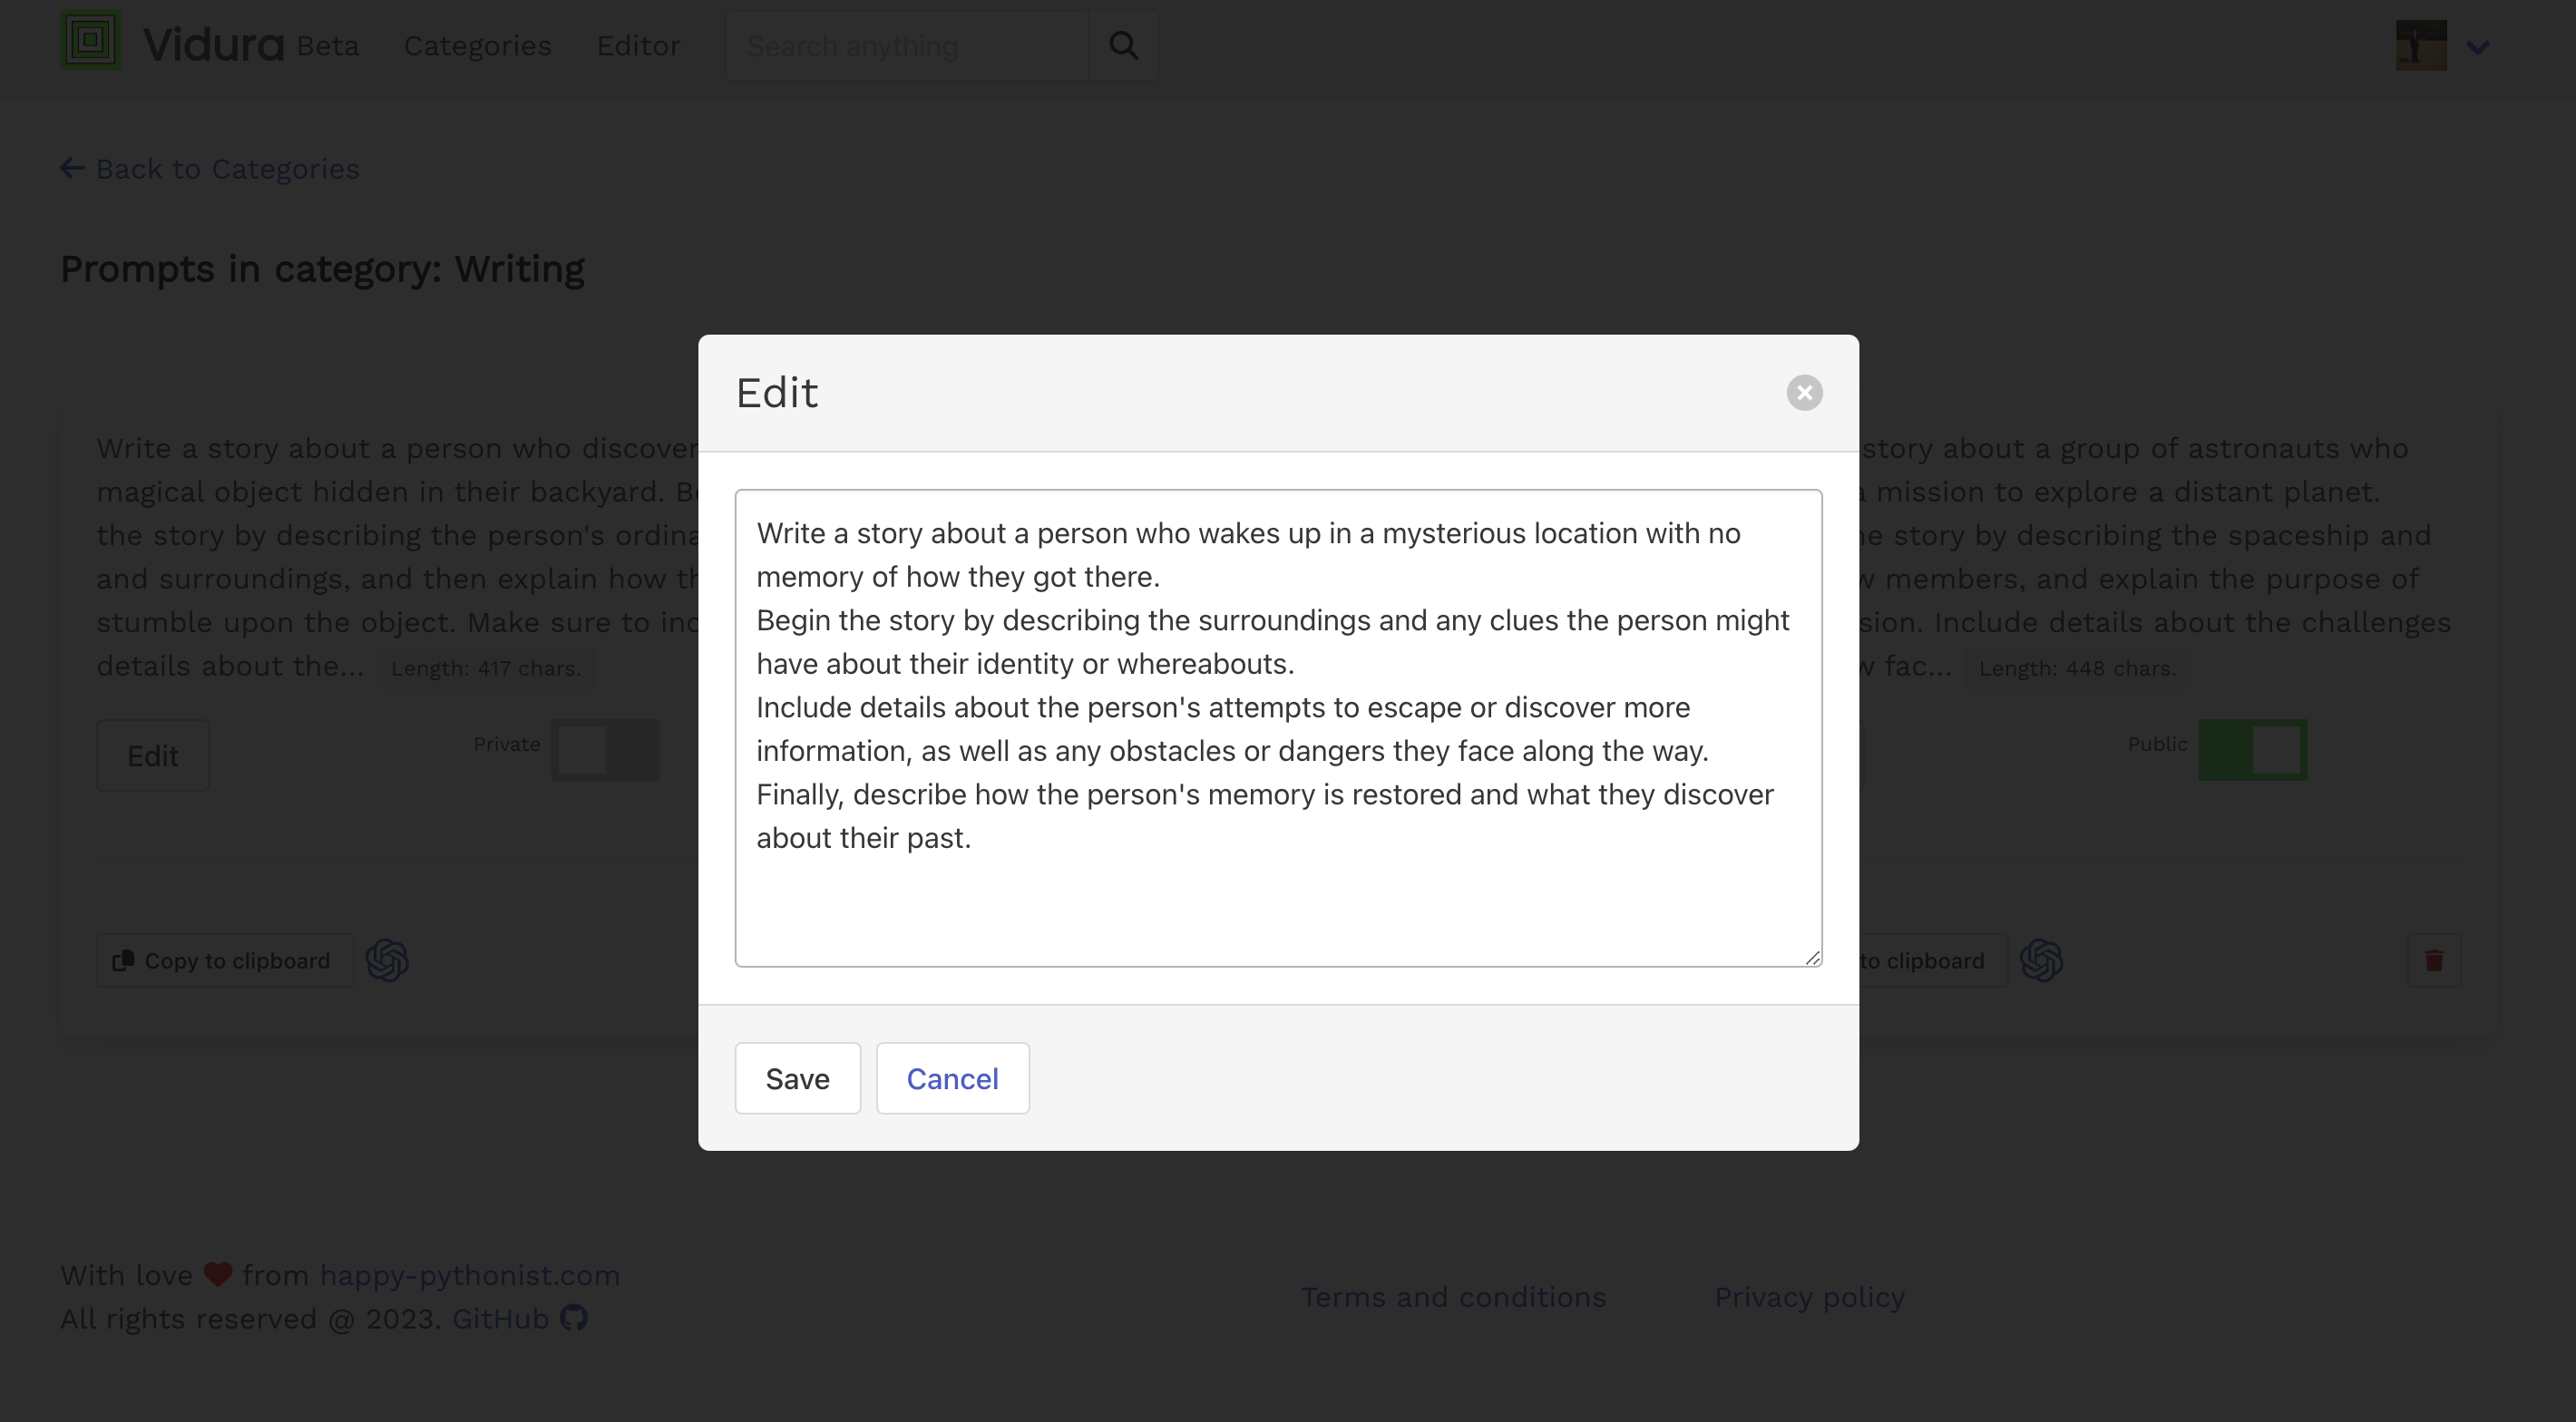Click the close dialog X icon
The height and width of the screenshot is (1422, 2576).
[x=1806, y=393]
